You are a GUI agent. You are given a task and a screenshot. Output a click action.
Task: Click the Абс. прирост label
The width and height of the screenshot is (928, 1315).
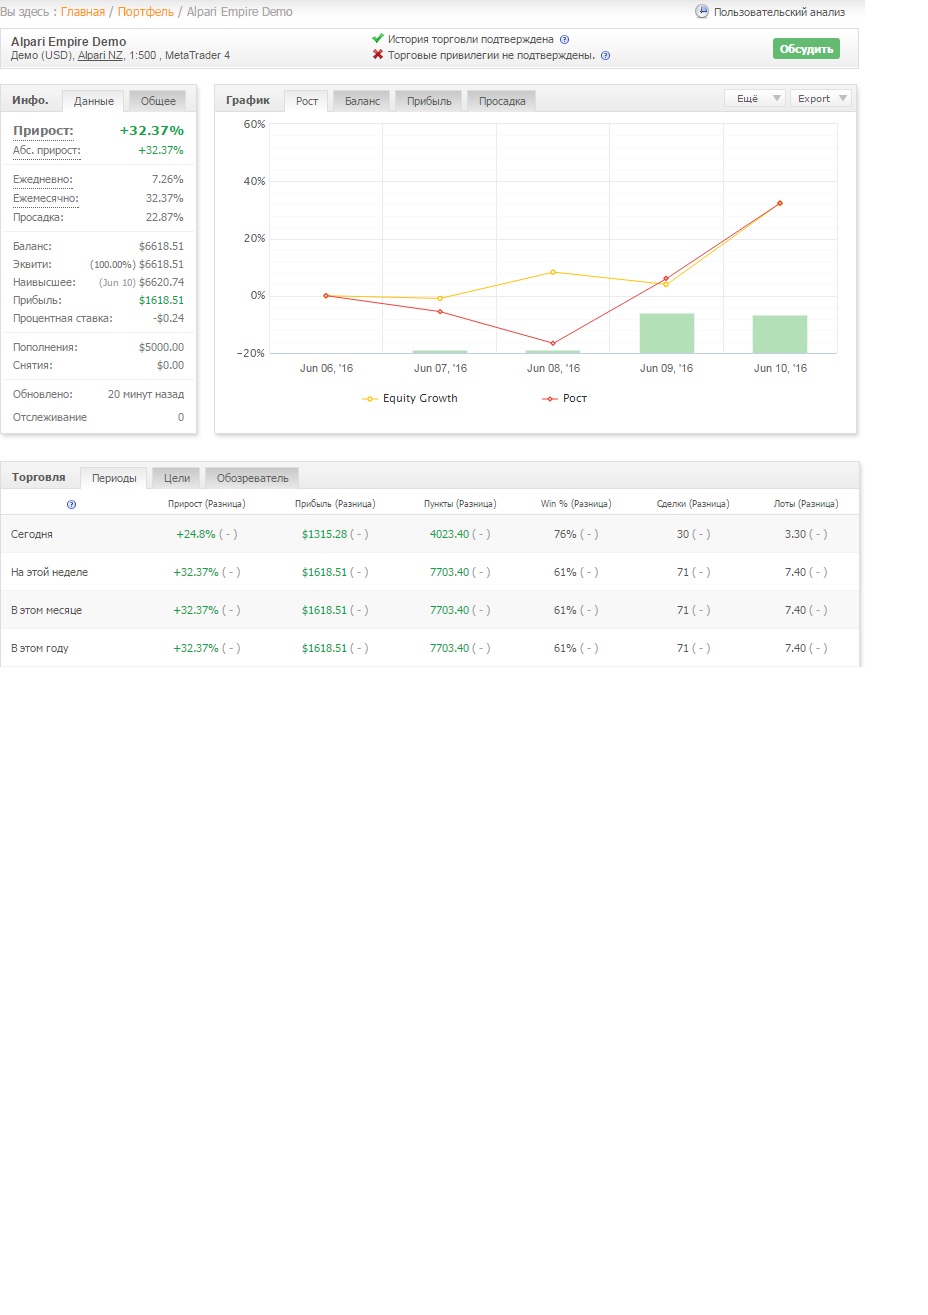point(47,151)
